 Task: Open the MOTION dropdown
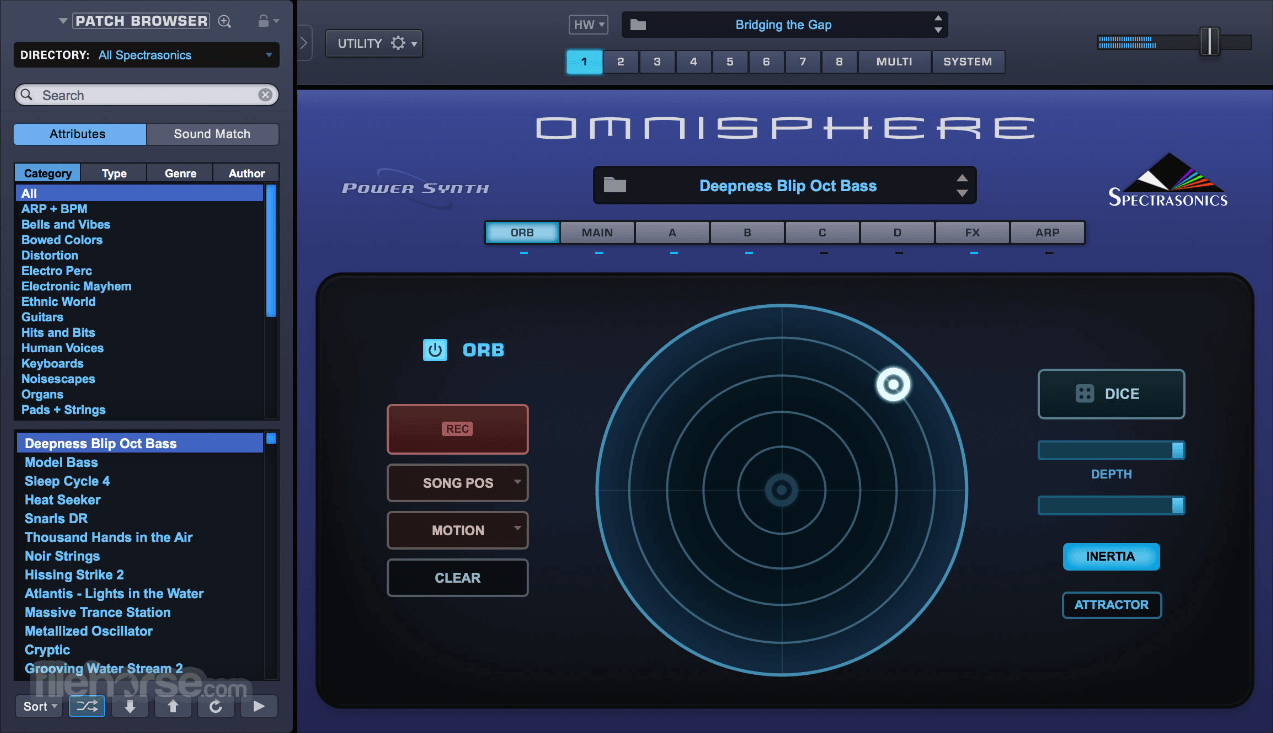coord(458,530)
